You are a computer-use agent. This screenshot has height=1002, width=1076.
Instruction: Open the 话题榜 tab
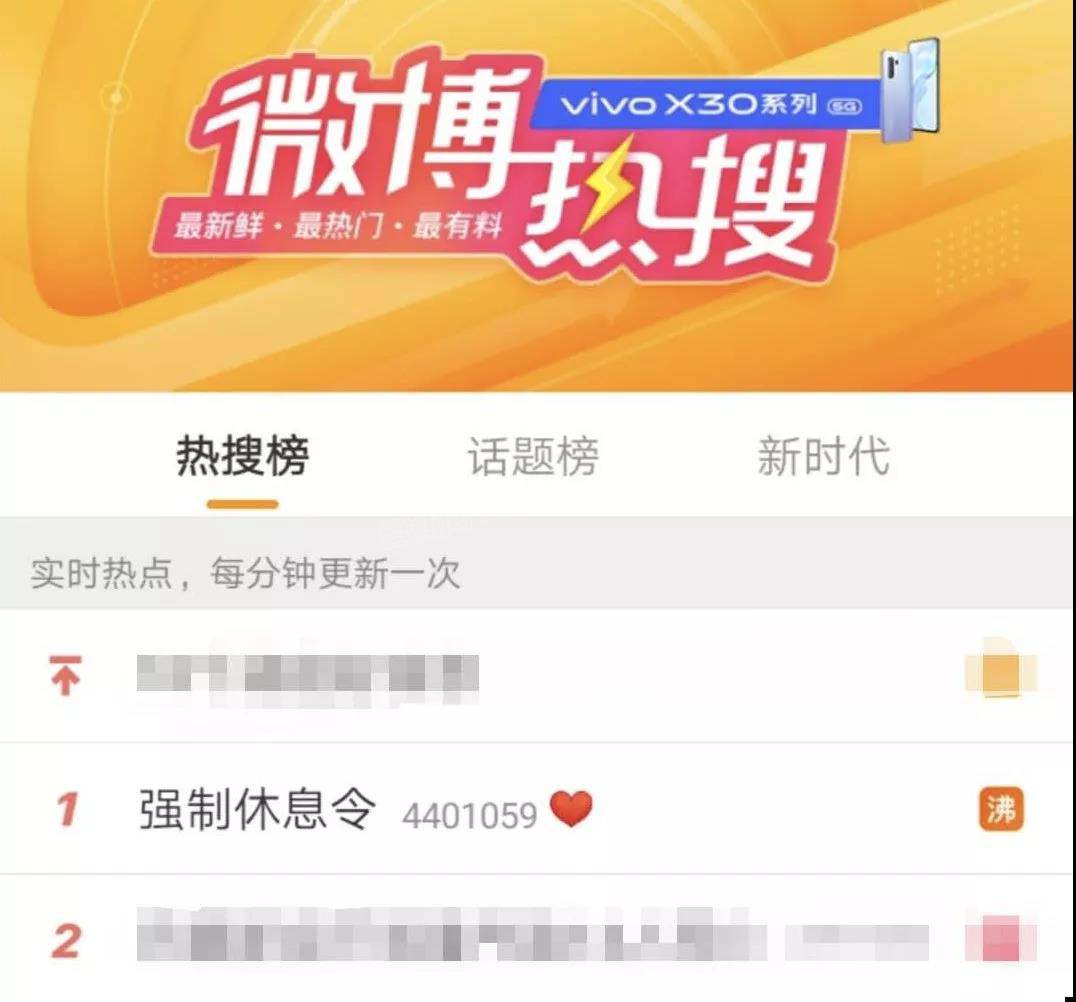(x=533, y=456)
